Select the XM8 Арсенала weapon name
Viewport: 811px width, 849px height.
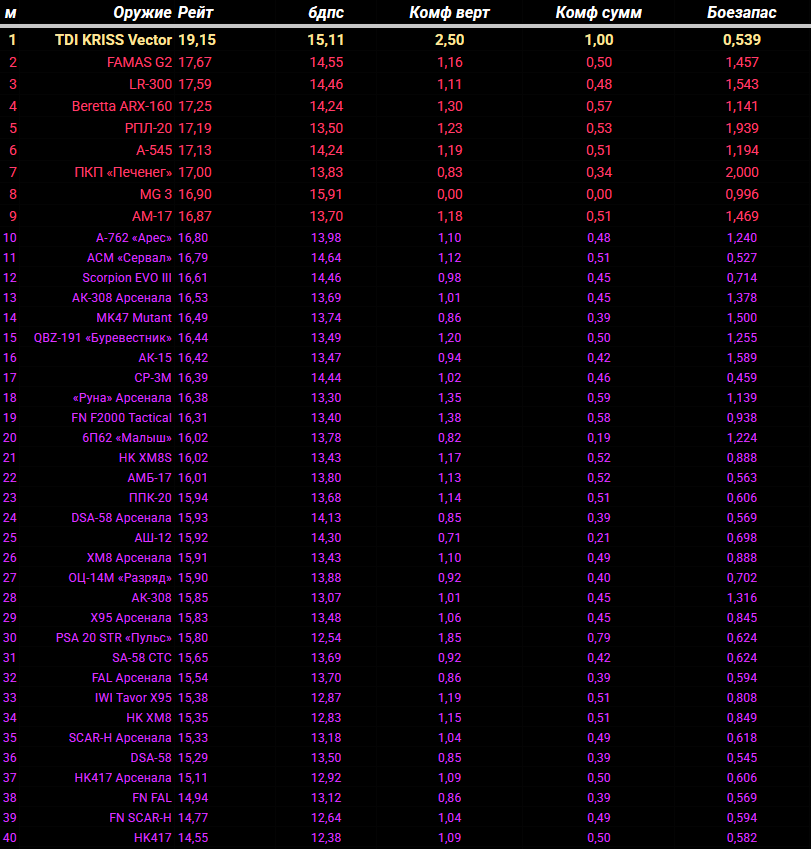(129, 558)
